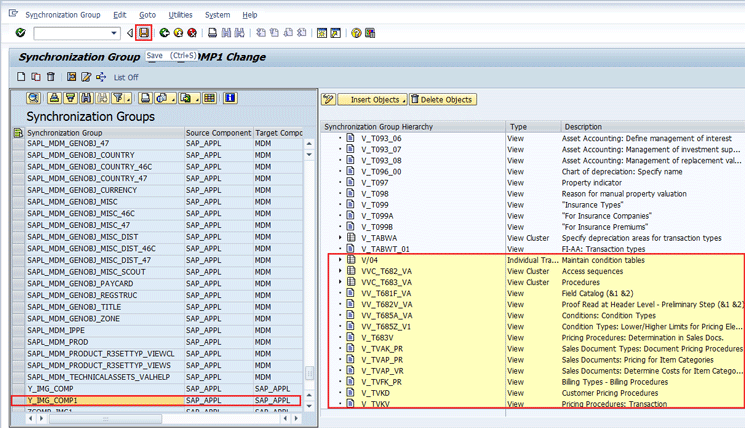Screen dimensions: 745x428
Task: Click the Details magnifier icon in list toolbar
Action: click(33, 98)
